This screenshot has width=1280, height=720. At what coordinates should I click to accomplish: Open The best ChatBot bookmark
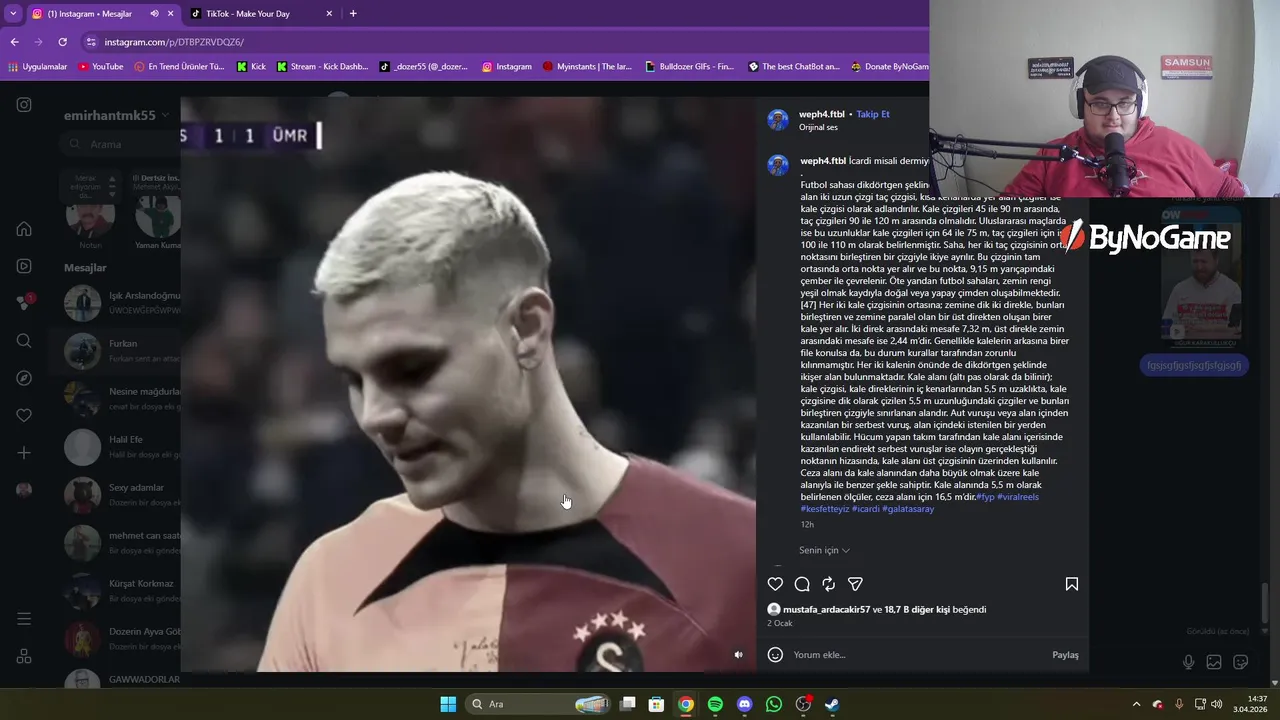794,67
